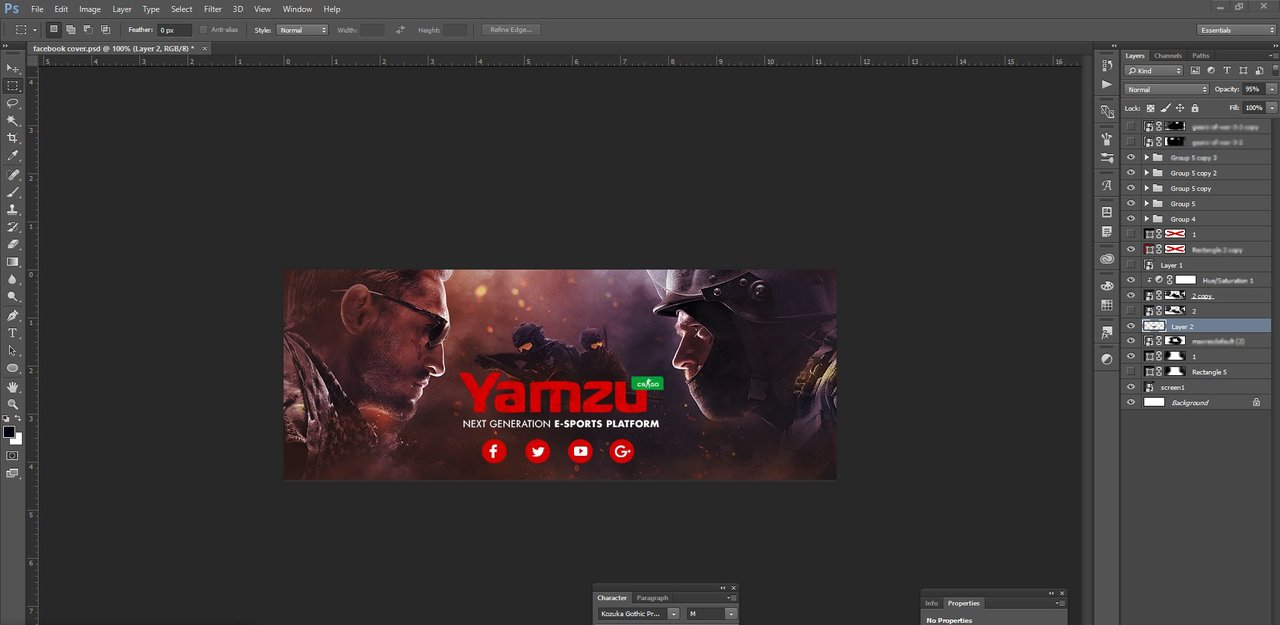Select the Move tool
This screenshot has height=625, width=1280.
tap(13, 68)
